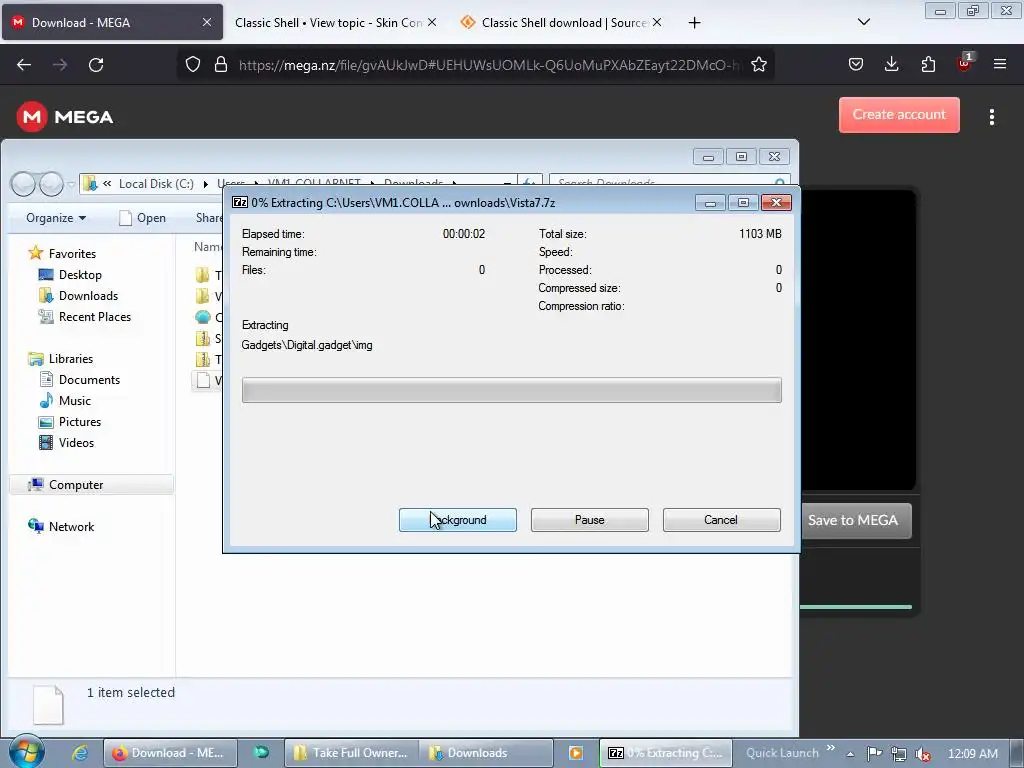
Task: Select Network in Explorer sidebar
Action: (71, 526)
